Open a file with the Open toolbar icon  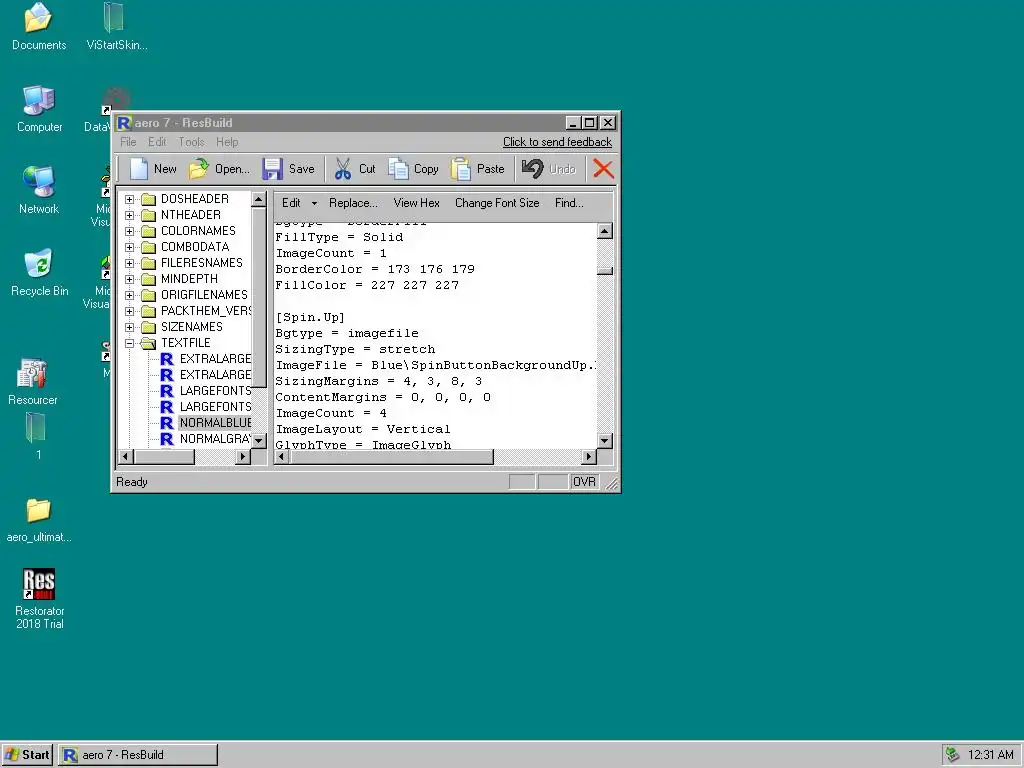click(x=199, y=168)
